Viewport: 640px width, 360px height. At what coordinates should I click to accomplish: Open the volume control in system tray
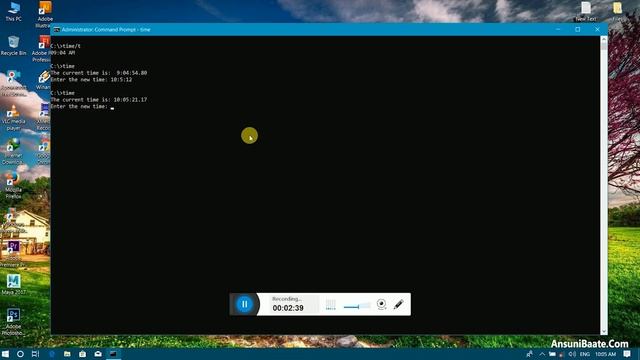coord(572,354)
